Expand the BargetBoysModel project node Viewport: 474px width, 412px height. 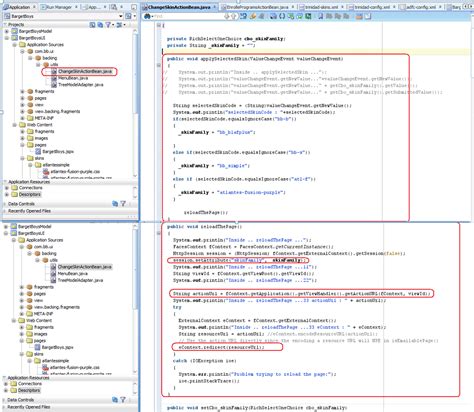[x=7, y=31]
